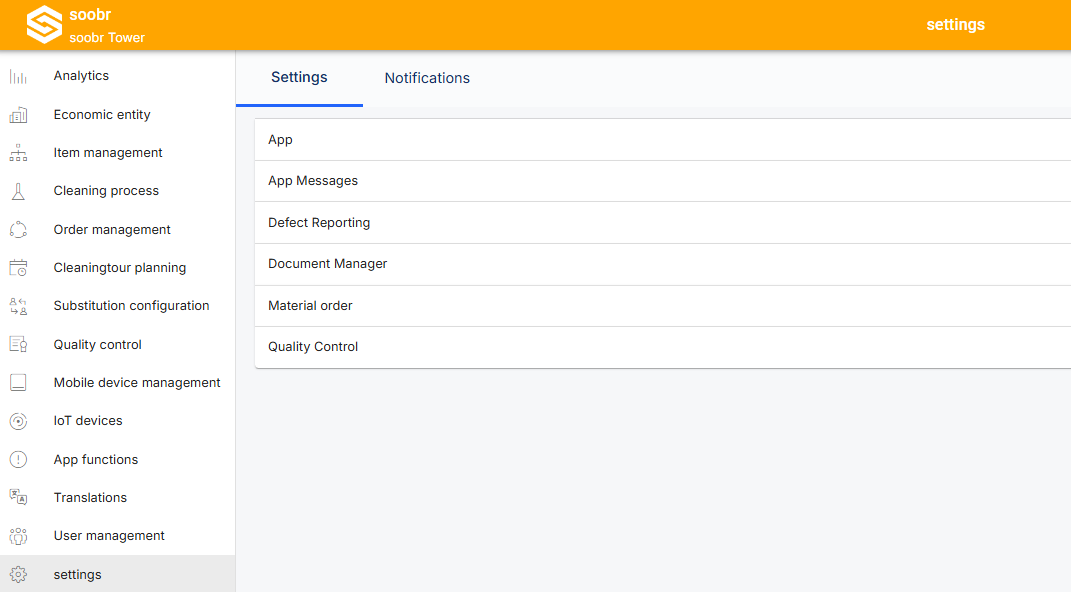The width and height of the screenshot is (1071, 592).
Task: Click the soobr logo icon
Action: [44, 25]
